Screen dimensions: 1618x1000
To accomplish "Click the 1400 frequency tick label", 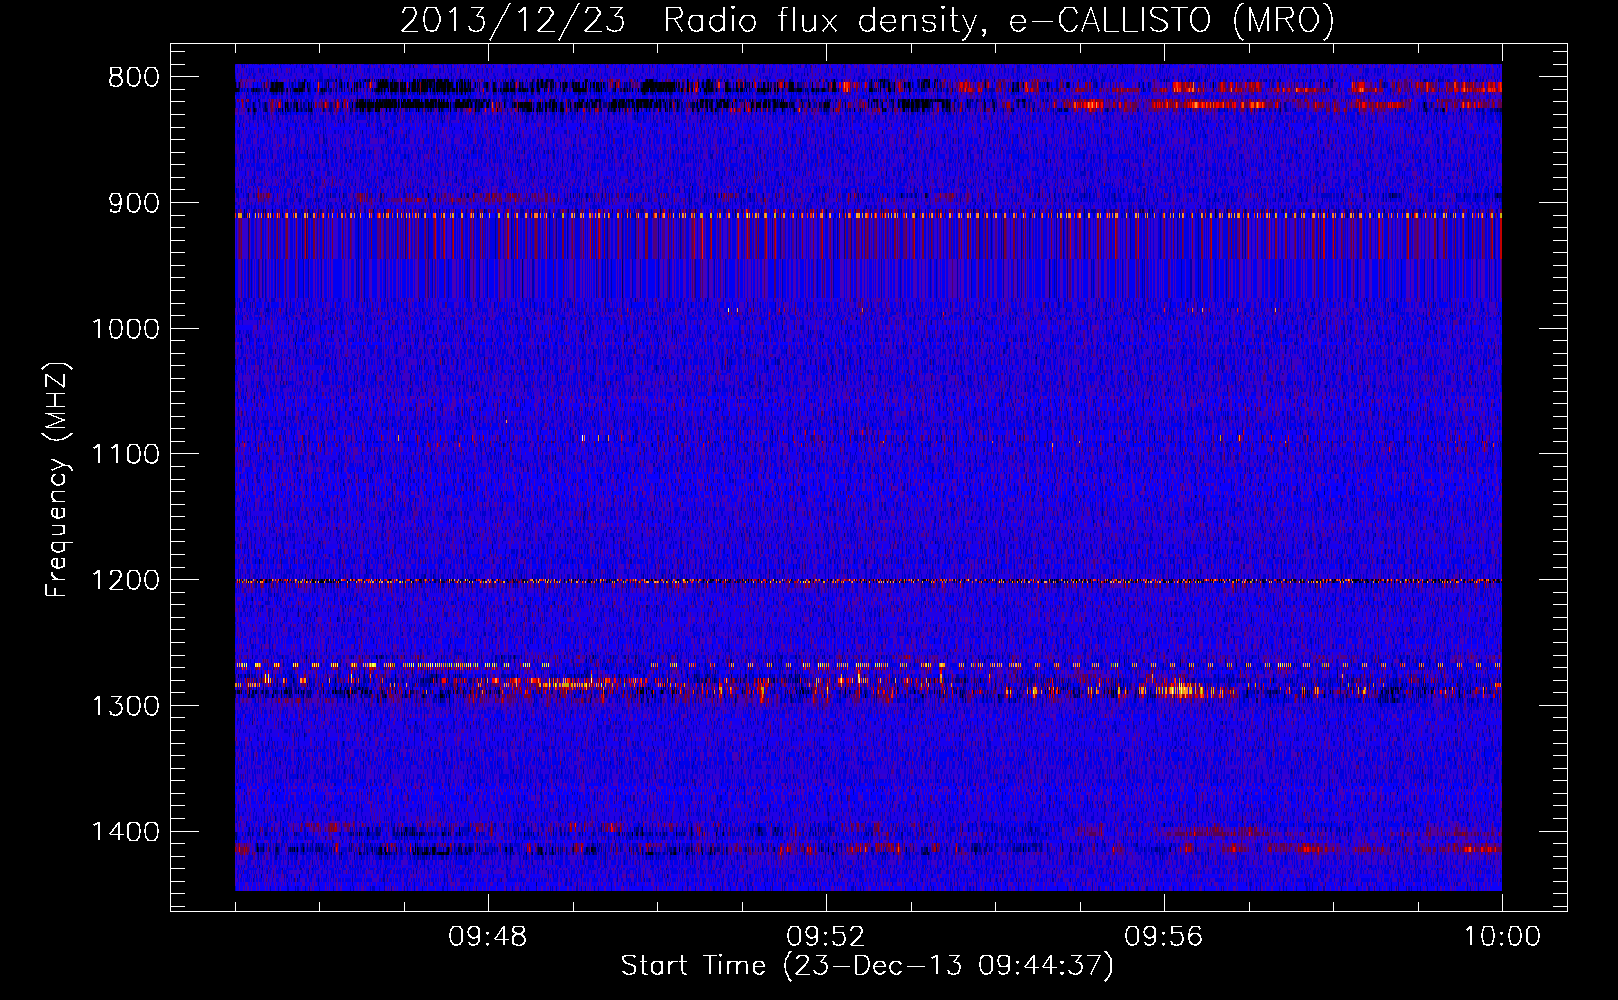I will [x=125, y=832].
